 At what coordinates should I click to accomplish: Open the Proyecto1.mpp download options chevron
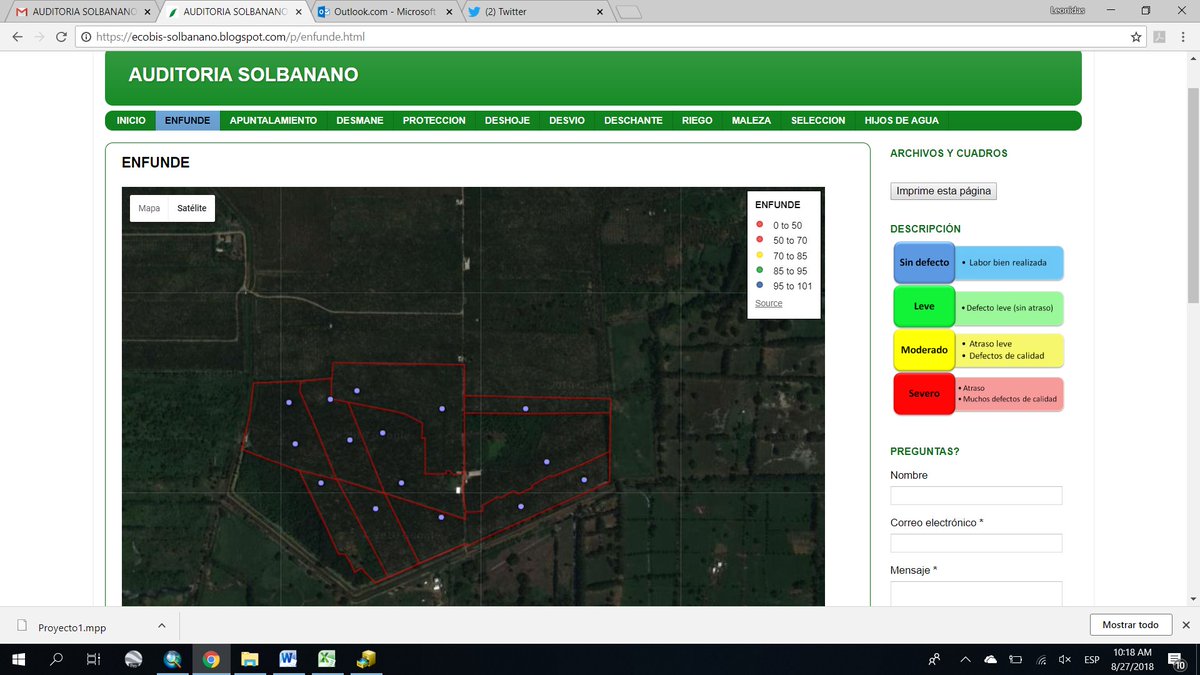(161, 626)
